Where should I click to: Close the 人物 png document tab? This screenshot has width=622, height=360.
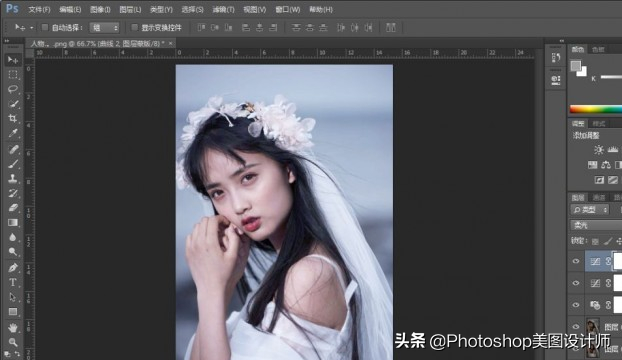(x=171, y=43)
